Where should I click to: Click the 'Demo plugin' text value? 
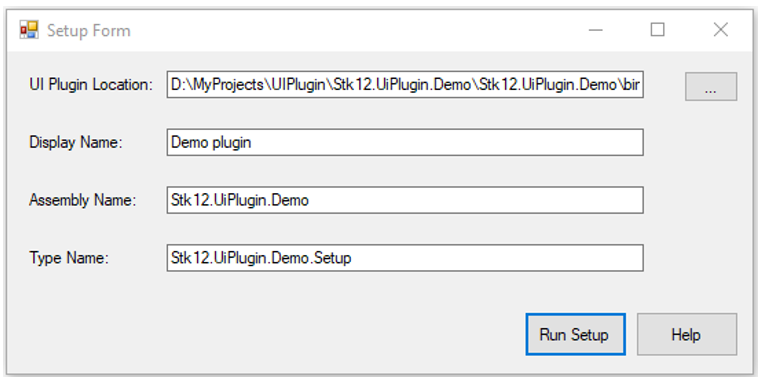211,142
